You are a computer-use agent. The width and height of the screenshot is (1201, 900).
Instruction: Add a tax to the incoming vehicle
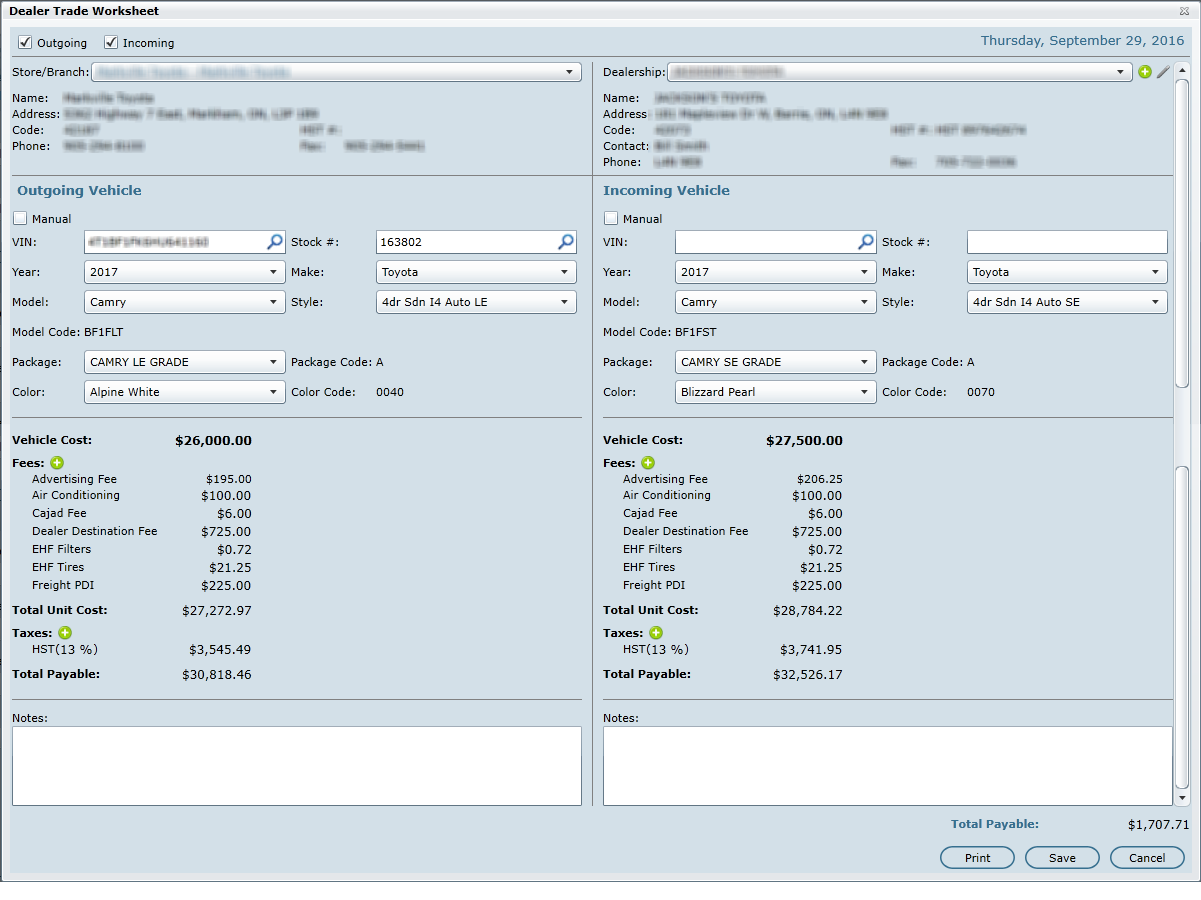pyautogui.click(x=656, y=633)
